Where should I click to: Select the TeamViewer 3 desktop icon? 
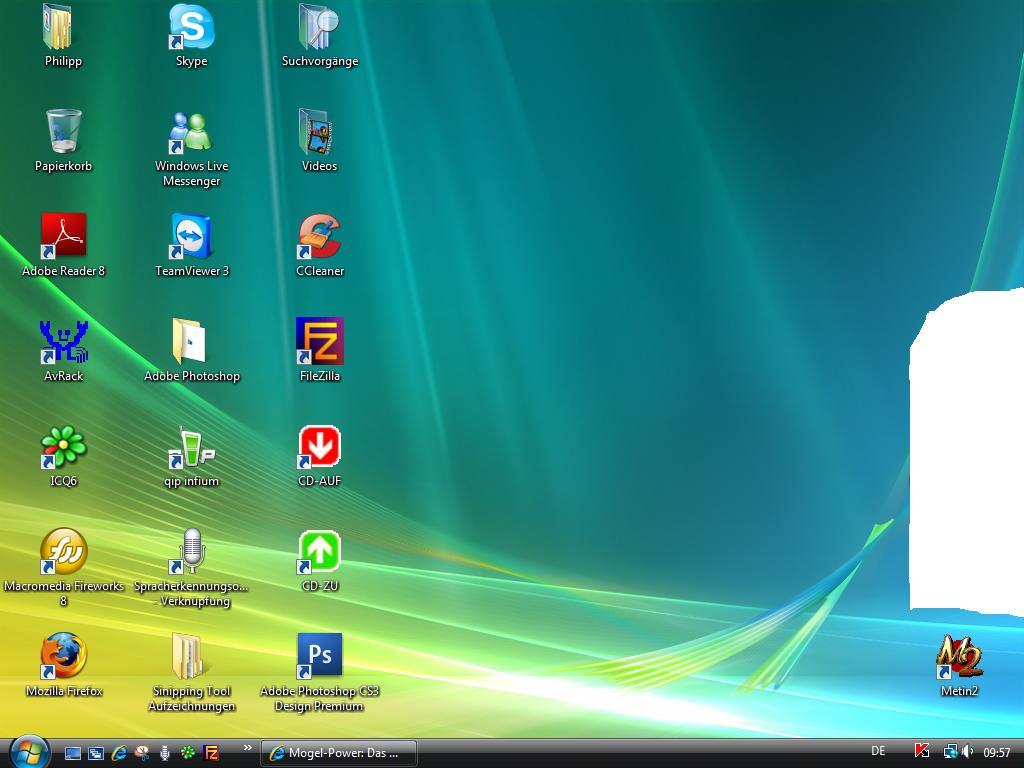click(191, 238)
